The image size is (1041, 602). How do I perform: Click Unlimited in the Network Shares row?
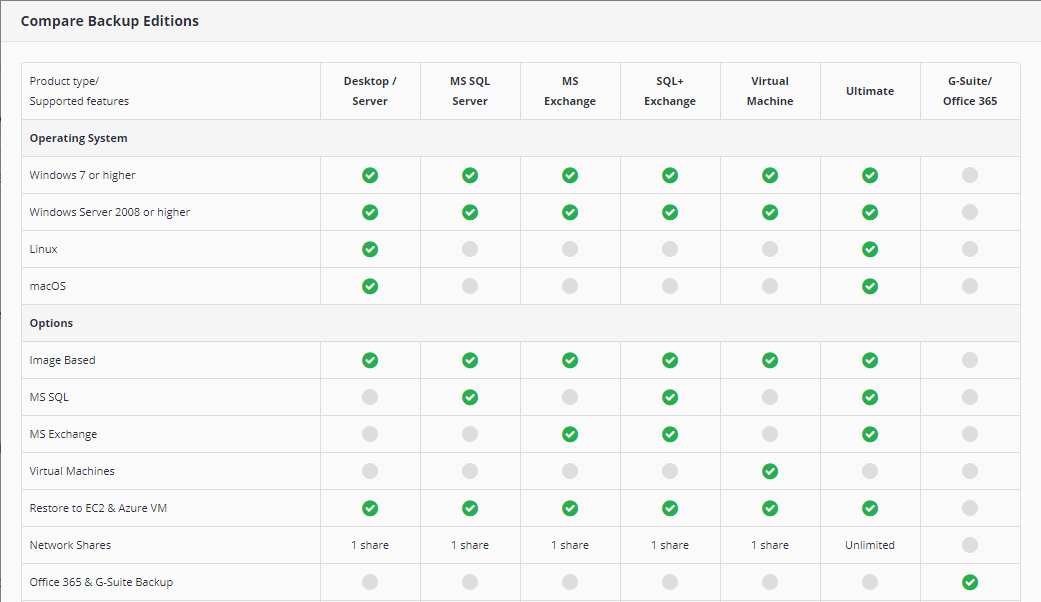click(870, 545)
